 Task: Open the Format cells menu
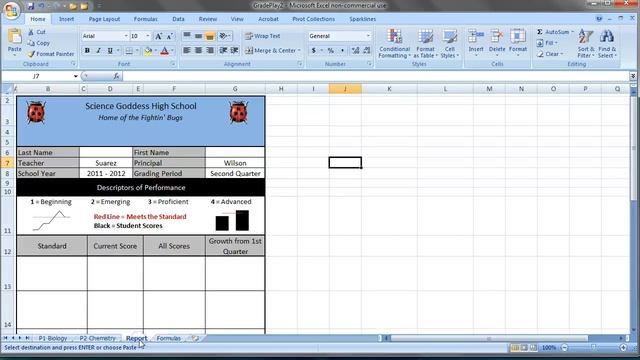pyautogui.click(x=518, y=42)
